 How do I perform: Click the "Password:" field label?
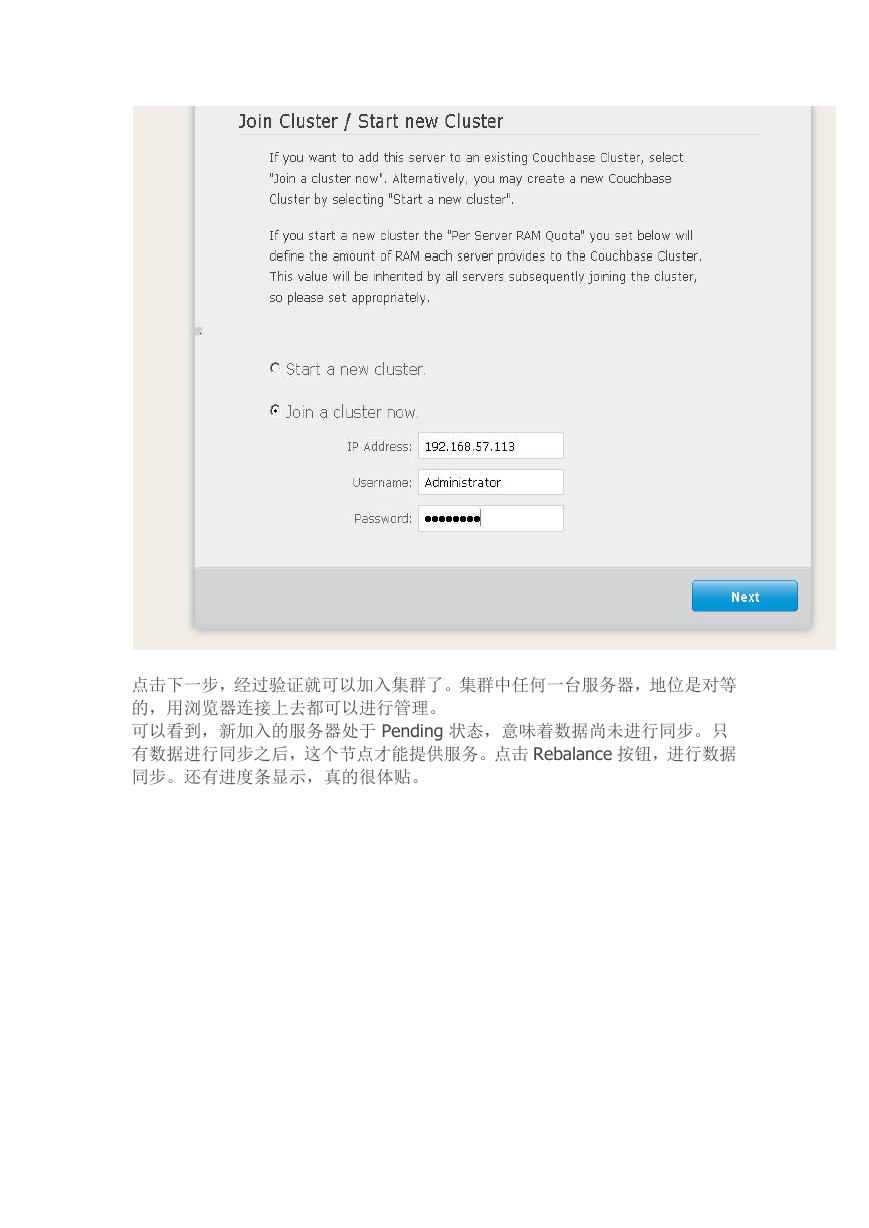tap(383, 519)
